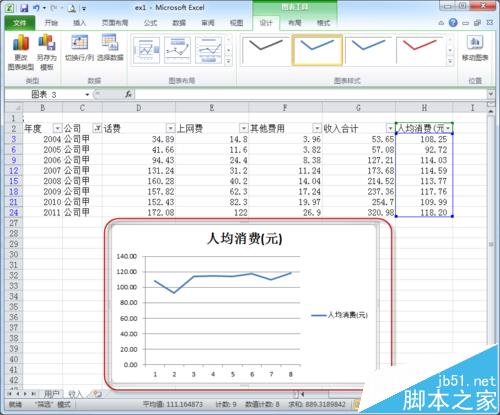Switch to the 插入 ribbon tab
Viewport: 500px width, 415px height.
(80, 23)
